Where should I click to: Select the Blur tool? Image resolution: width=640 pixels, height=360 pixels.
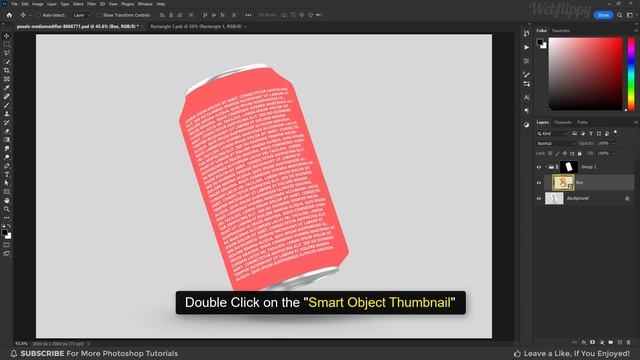7,149
